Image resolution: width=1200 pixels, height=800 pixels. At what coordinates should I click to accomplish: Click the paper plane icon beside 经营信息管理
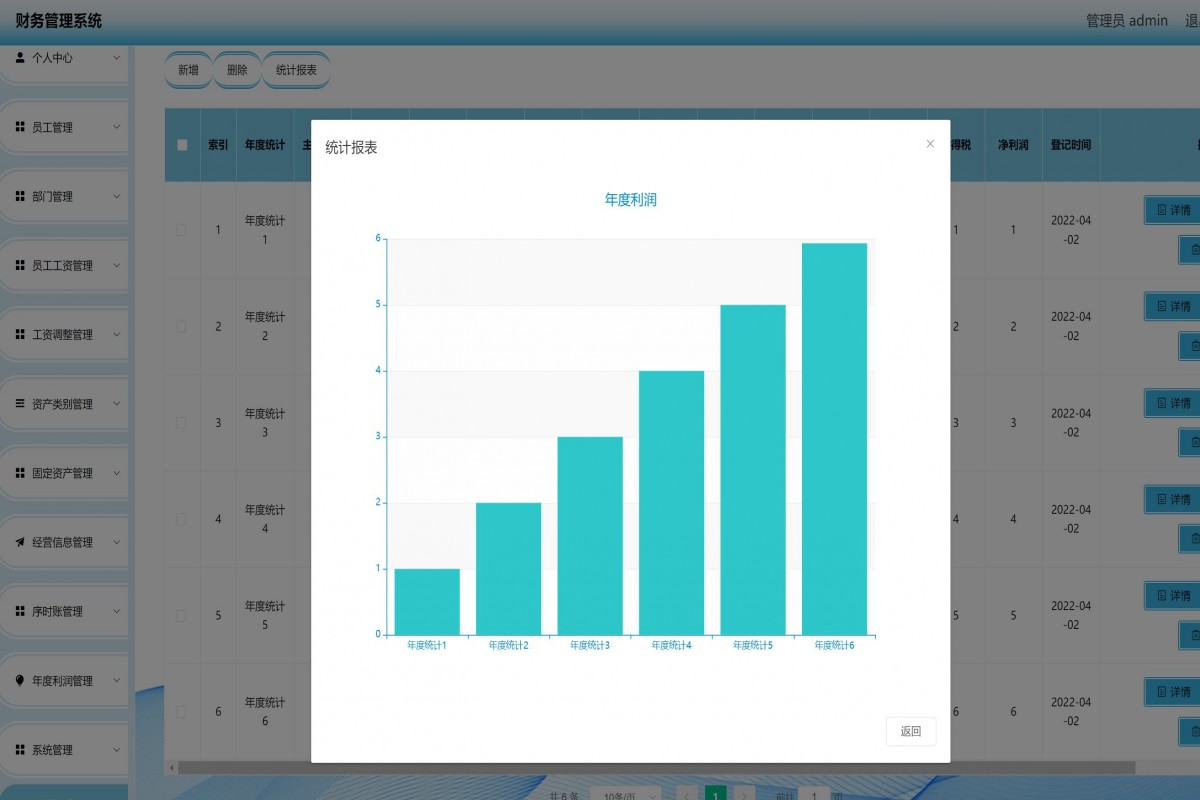point(20,542)
